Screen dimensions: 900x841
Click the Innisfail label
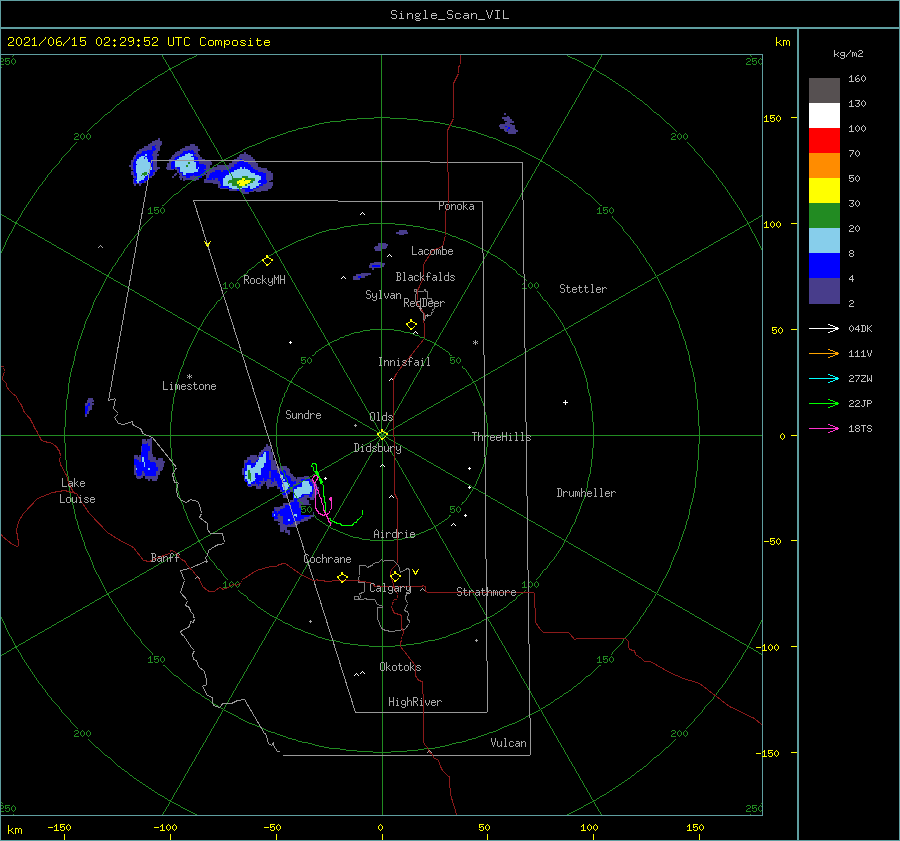pyautogui.click(x=404, y=362)
